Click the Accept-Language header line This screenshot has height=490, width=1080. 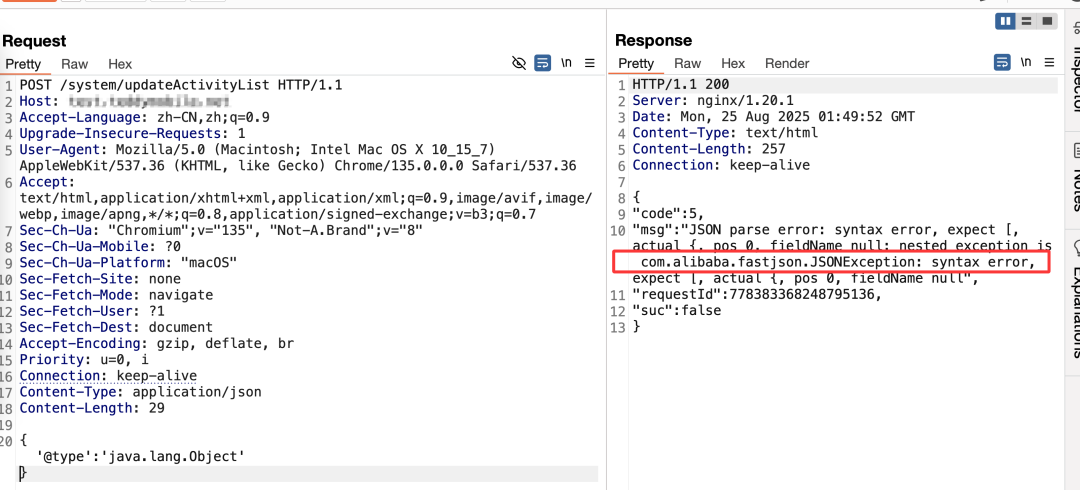pyautogui.click(x=145, y=117)
